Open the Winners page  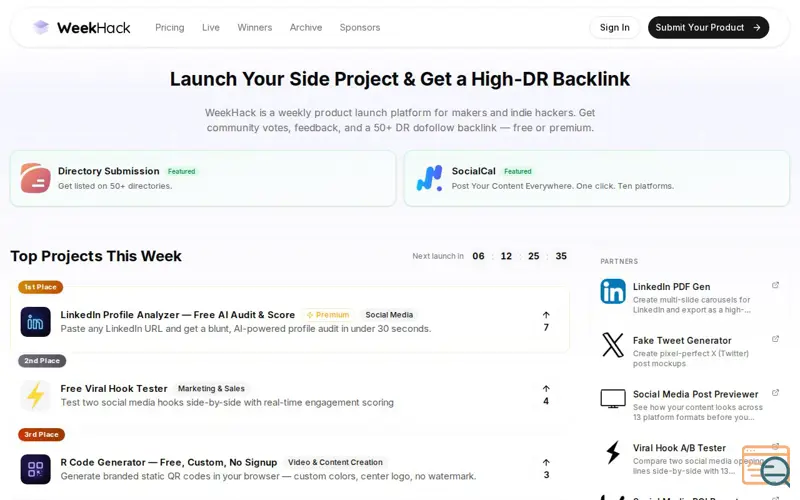[255, 28]
